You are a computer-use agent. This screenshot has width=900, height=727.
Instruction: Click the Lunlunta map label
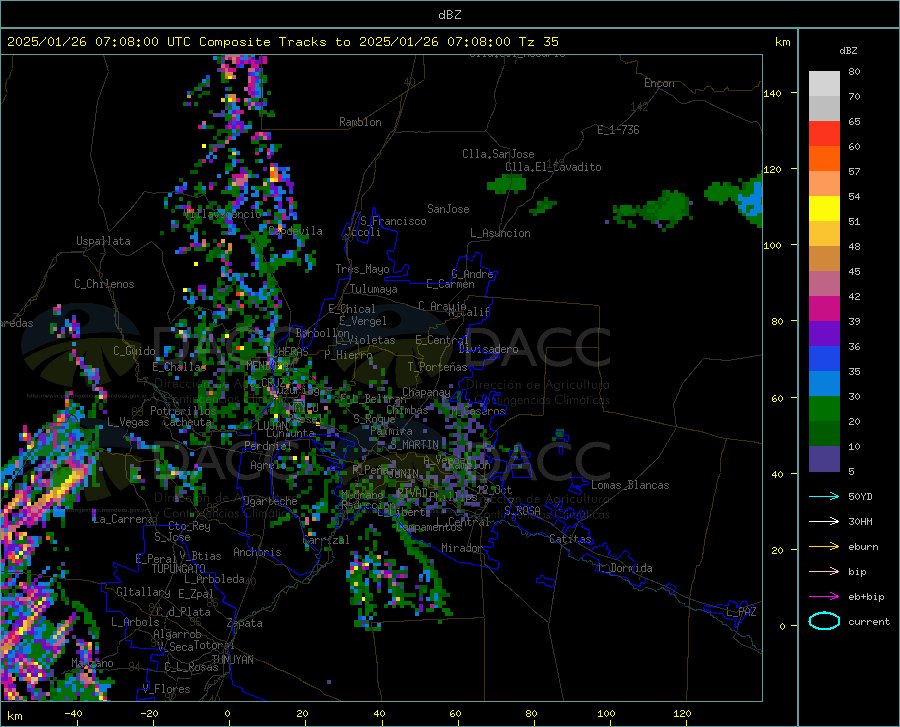click(291, 434)
